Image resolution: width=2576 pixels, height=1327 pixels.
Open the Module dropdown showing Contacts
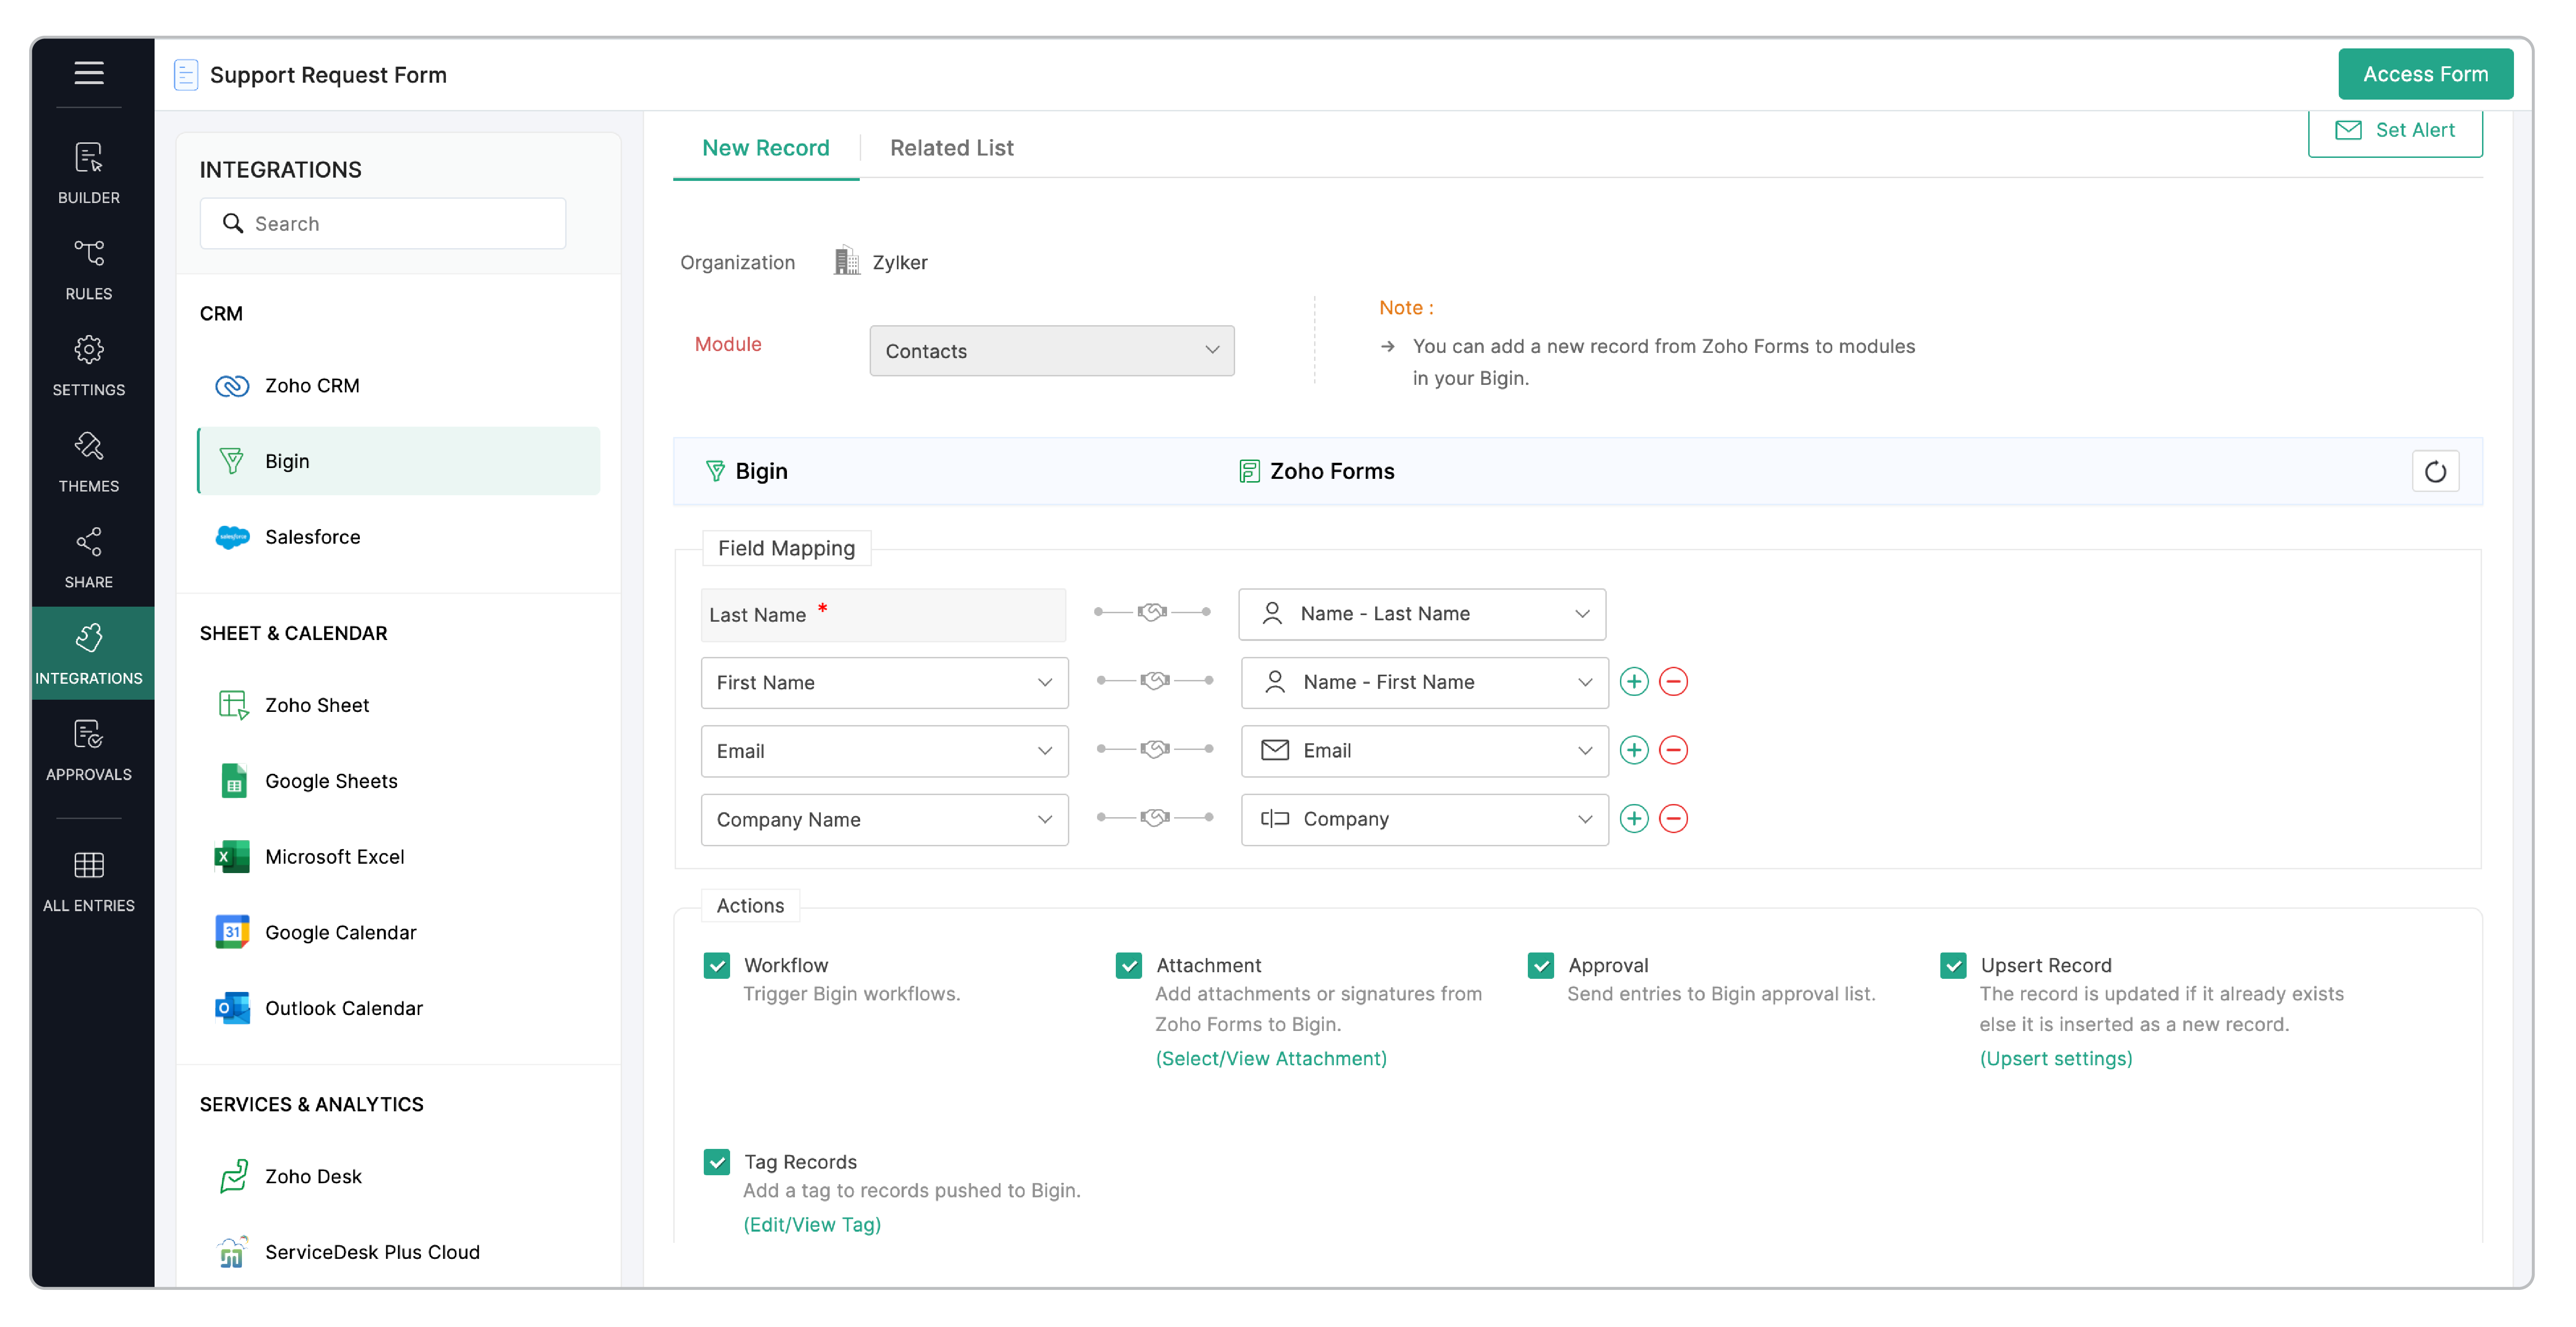pyautogui.click(x=1051, y=351)
